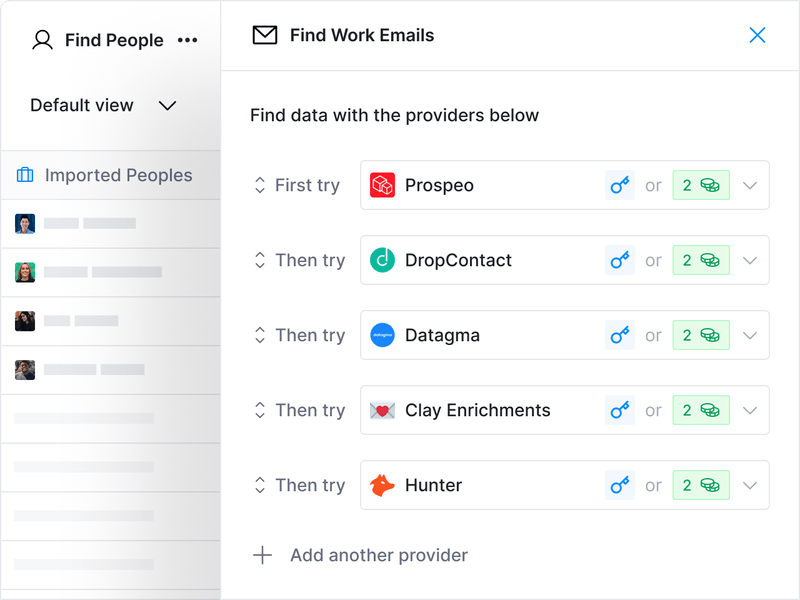Image resolution: width=800 pixels, height=600 pixels.
Task: Open the Find People three-dot menu
Action: tap(187, 40)
